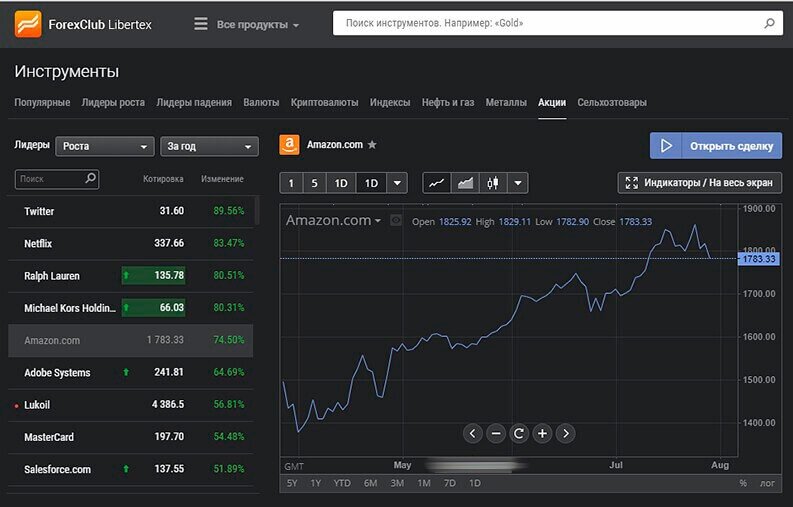This screenshot has width=793, height=507.
Task: Set chart range to 1M
Action: click(x=424, y=483)
